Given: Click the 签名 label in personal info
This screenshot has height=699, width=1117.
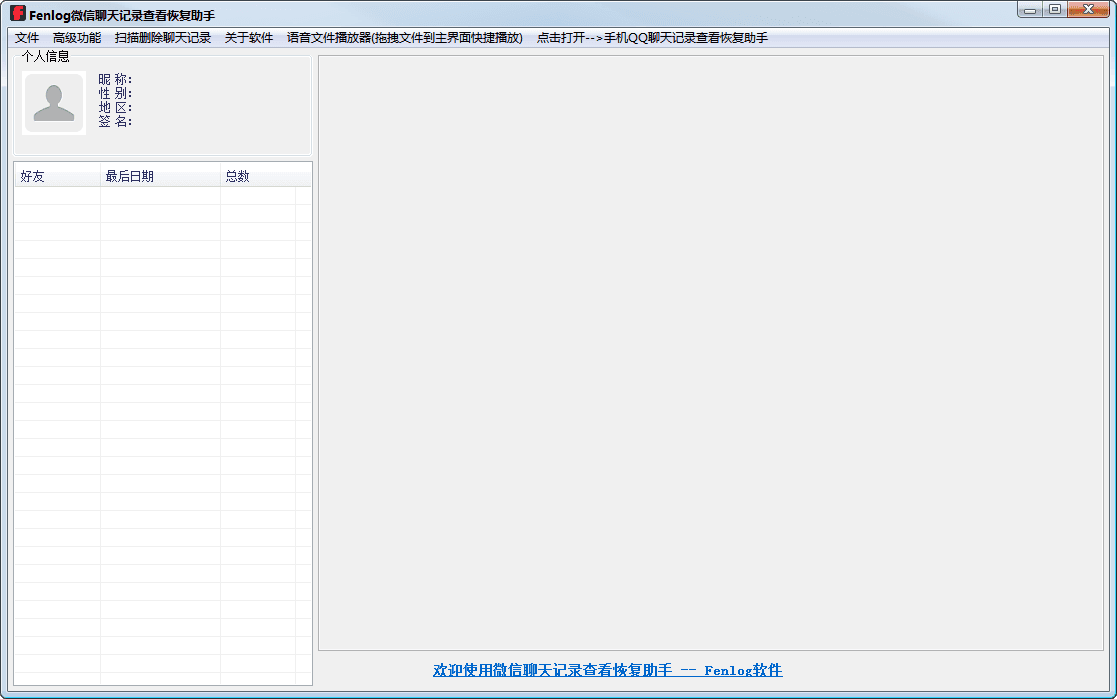Looking at the screenshot, I should (x=115, y=121).
